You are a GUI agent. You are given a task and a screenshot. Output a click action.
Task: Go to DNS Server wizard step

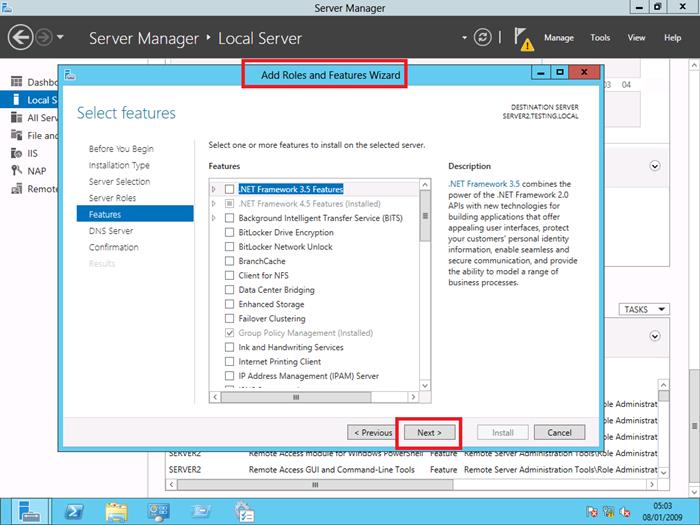(111, 231)
